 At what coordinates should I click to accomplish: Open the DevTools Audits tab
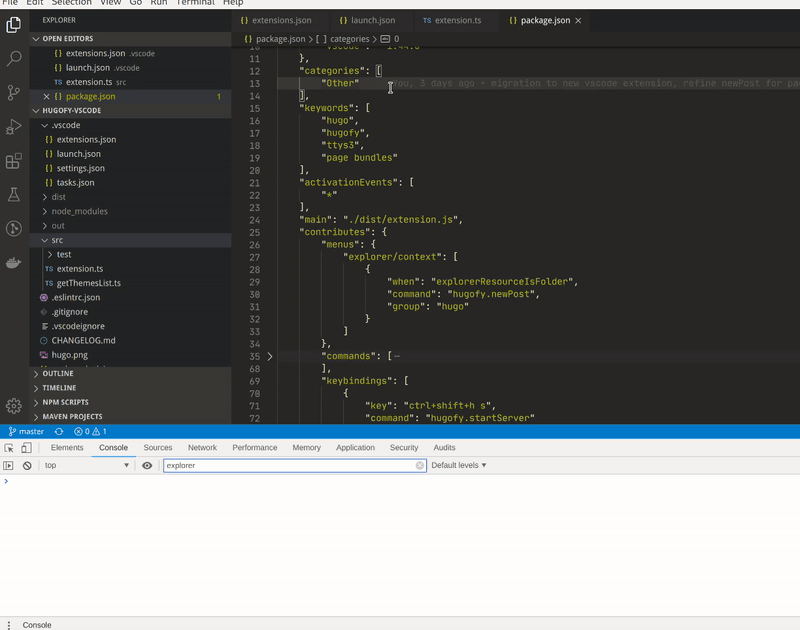click(x=444, y=447)
